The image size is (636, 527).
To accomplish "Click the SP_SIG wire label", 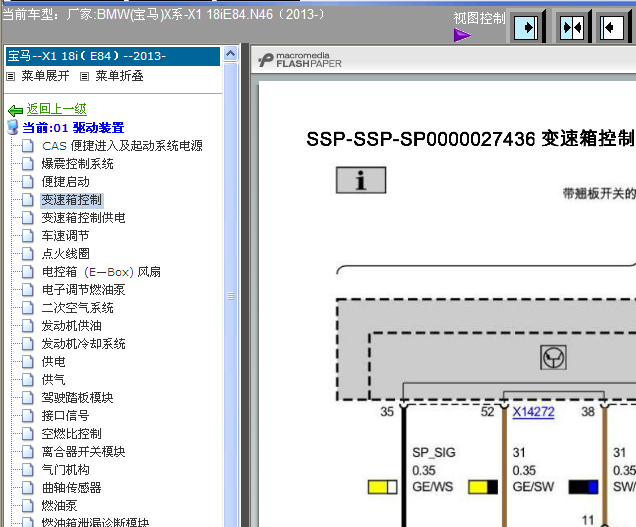I will coord(434,452).
